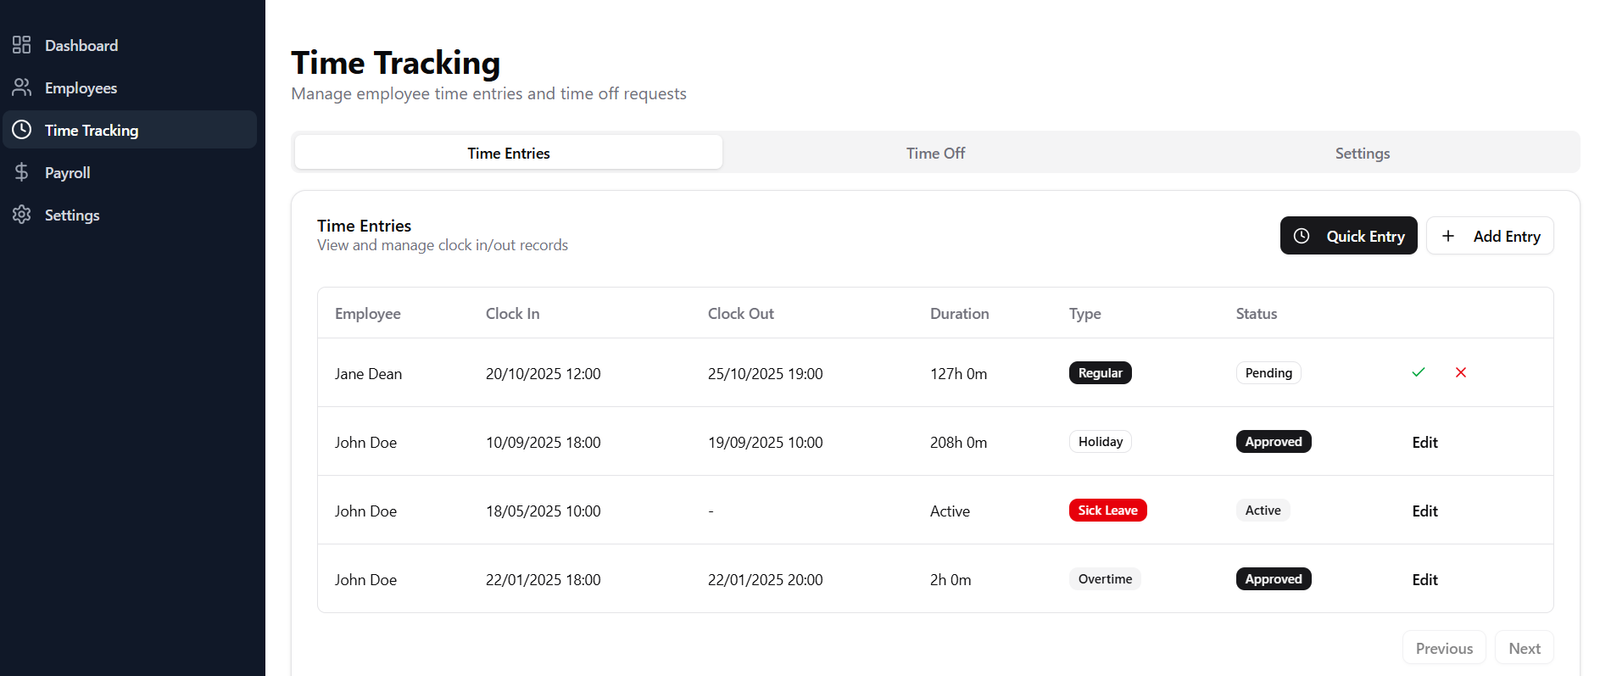Click the Pending status badge
The height and width of the screenshot is (676, 1600).
click(1268, 373)
